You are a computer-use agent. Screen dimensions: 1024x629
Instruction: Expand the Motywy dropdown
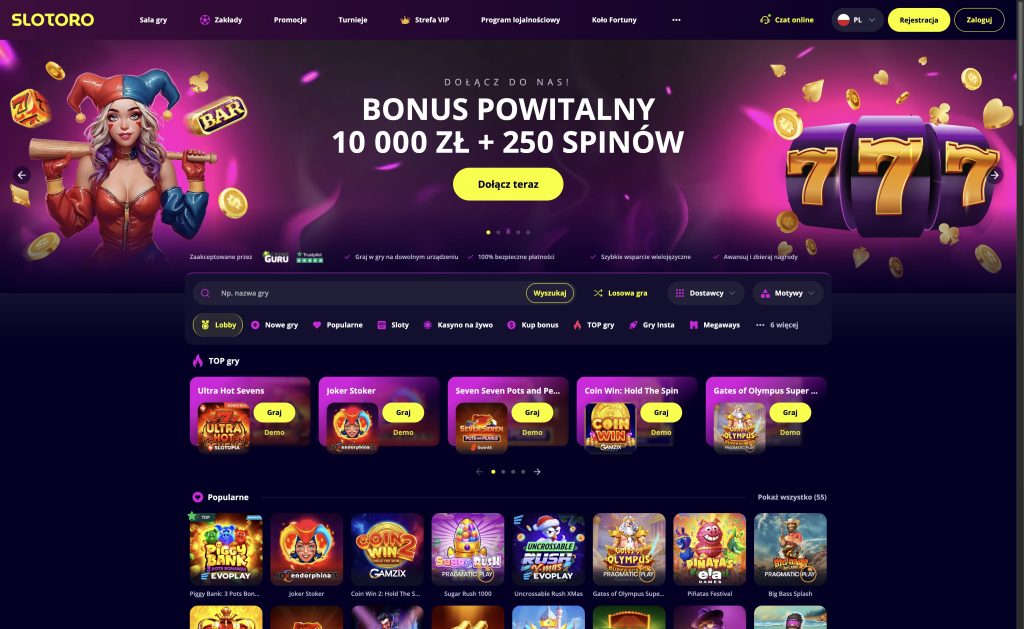coord(788,293)
